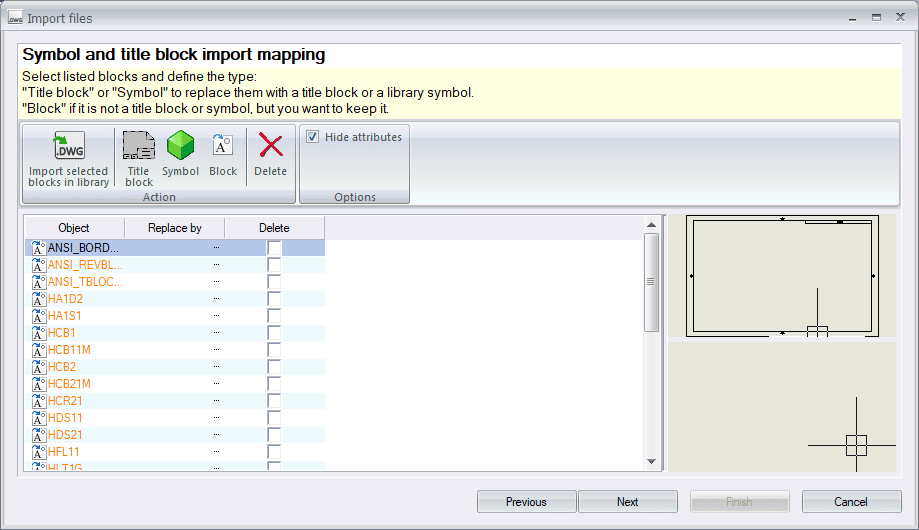Click the title block preview thumbnail
Image resolution: width=919 pixels, height=530 pixels.
(x=782, y=274)
